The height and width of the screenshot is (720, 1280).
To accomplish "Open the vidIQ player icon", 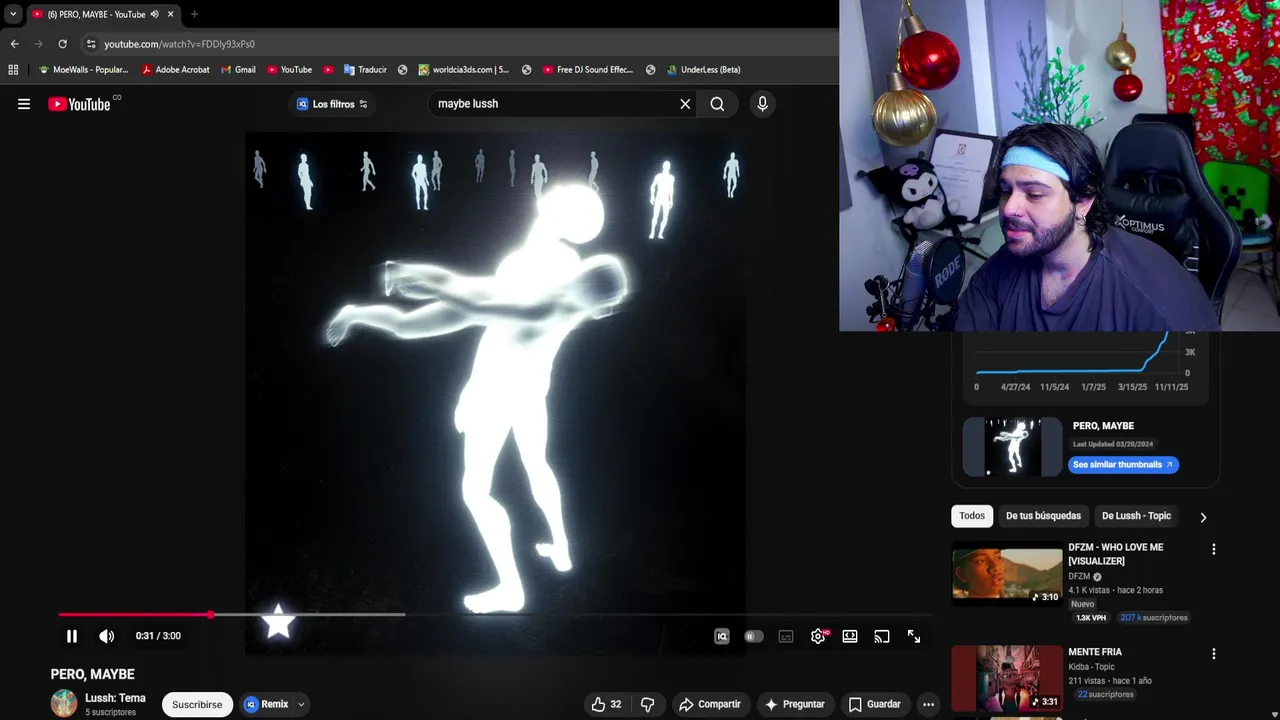I will (x=722, y=636).
